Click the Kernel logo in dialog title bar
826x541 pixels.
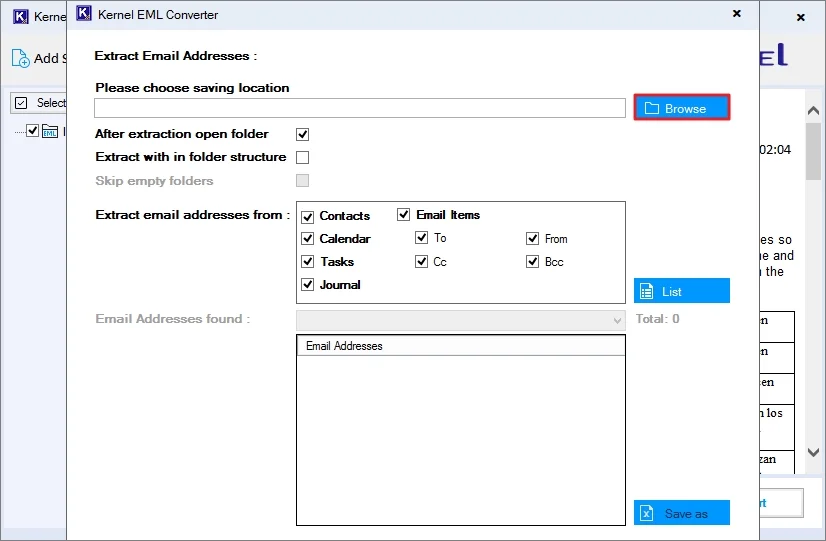(x=84, y=13)
